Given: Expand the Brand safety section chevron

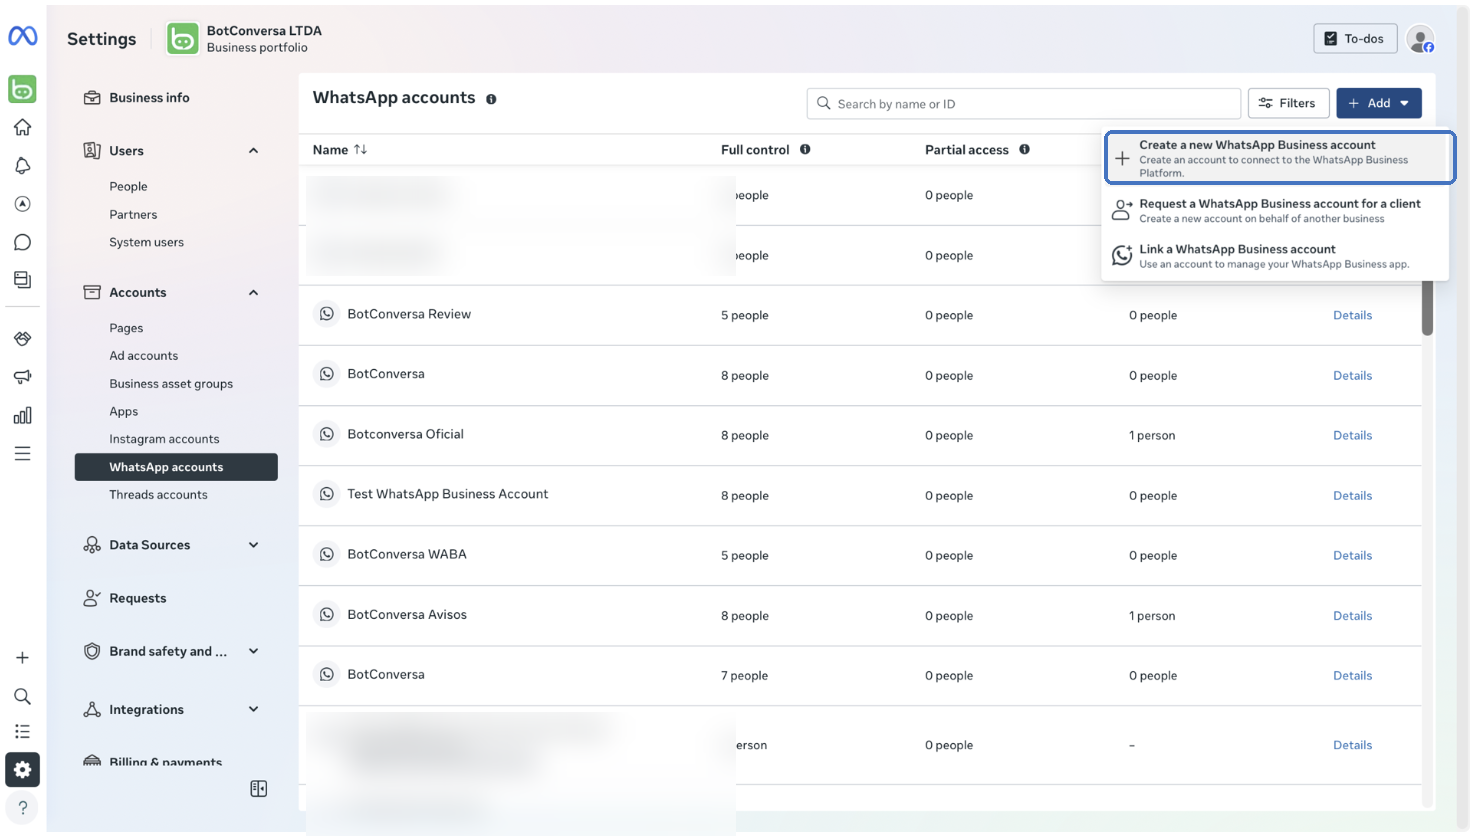Looking at the screenshot, I should pyautogui.click(x=253, y=651).
